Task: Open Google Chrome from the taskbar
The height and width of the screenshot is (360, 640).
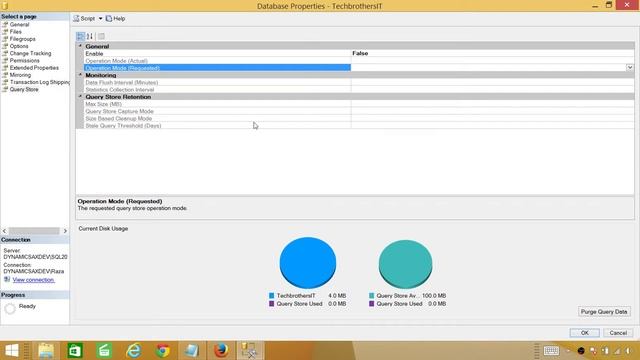Action: pyautogui.click(x=163, y=351)
